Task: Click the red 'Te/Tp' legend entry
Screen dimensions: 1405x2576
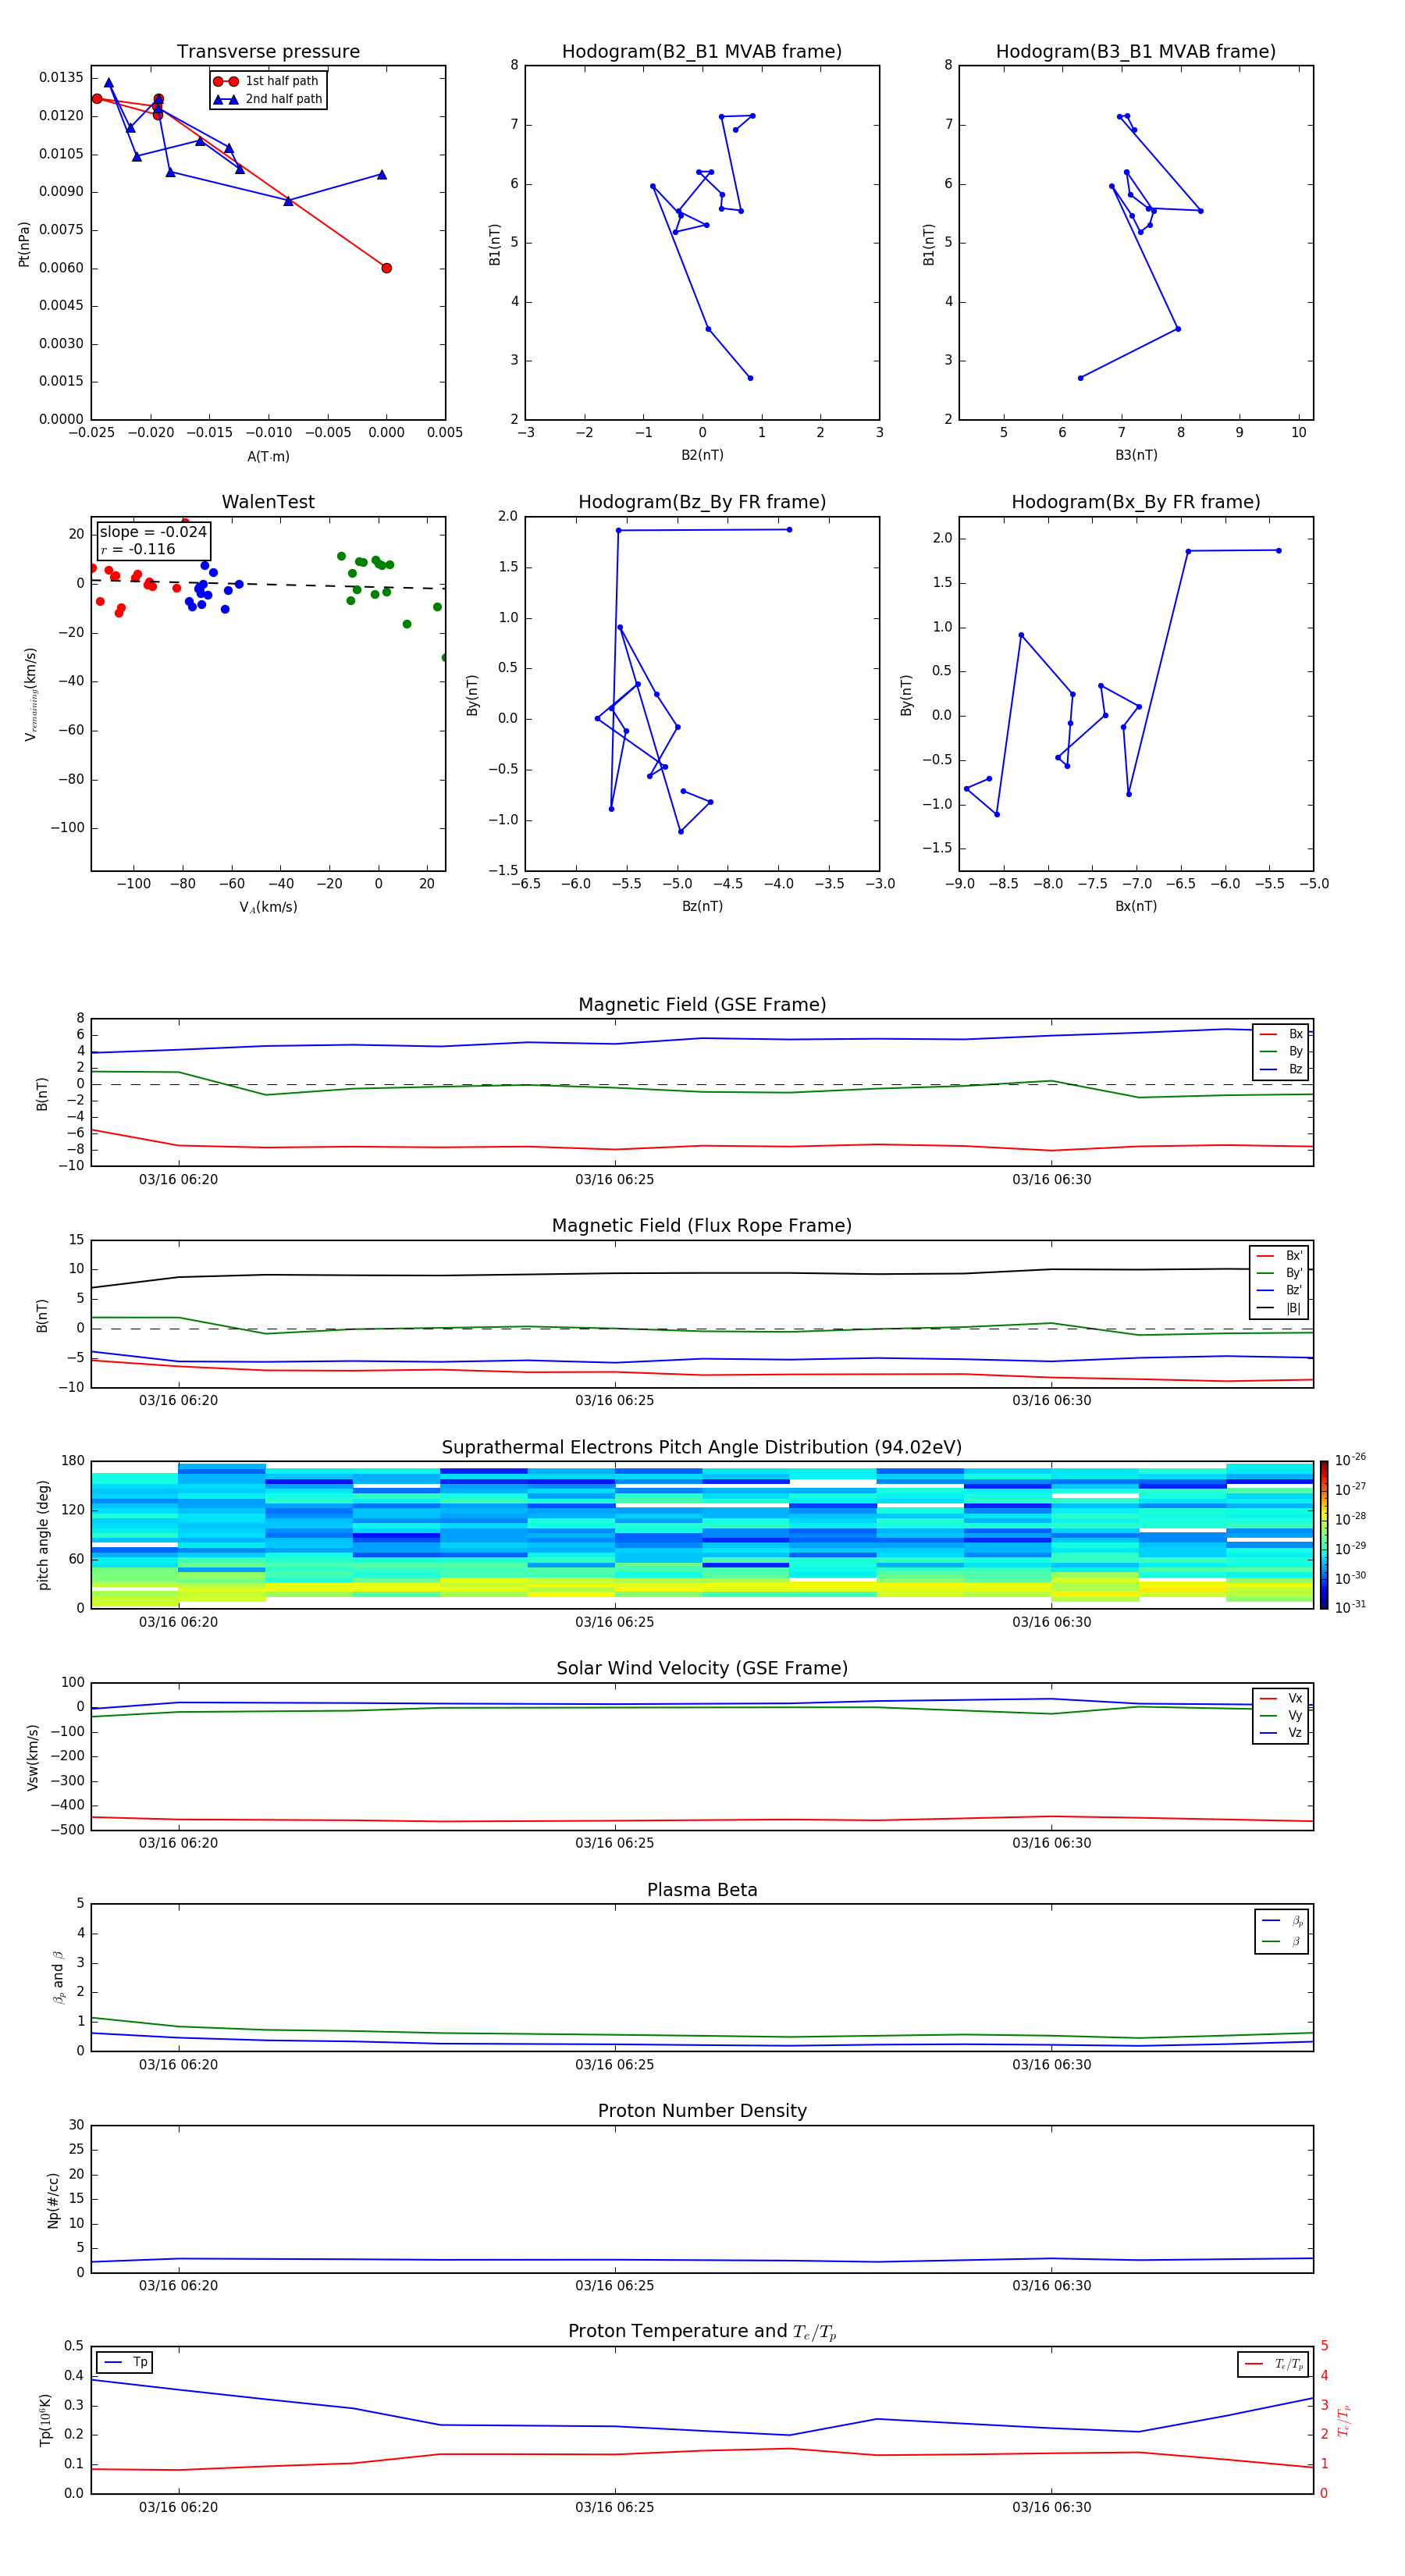Action: click(x=1272, y=2364)
